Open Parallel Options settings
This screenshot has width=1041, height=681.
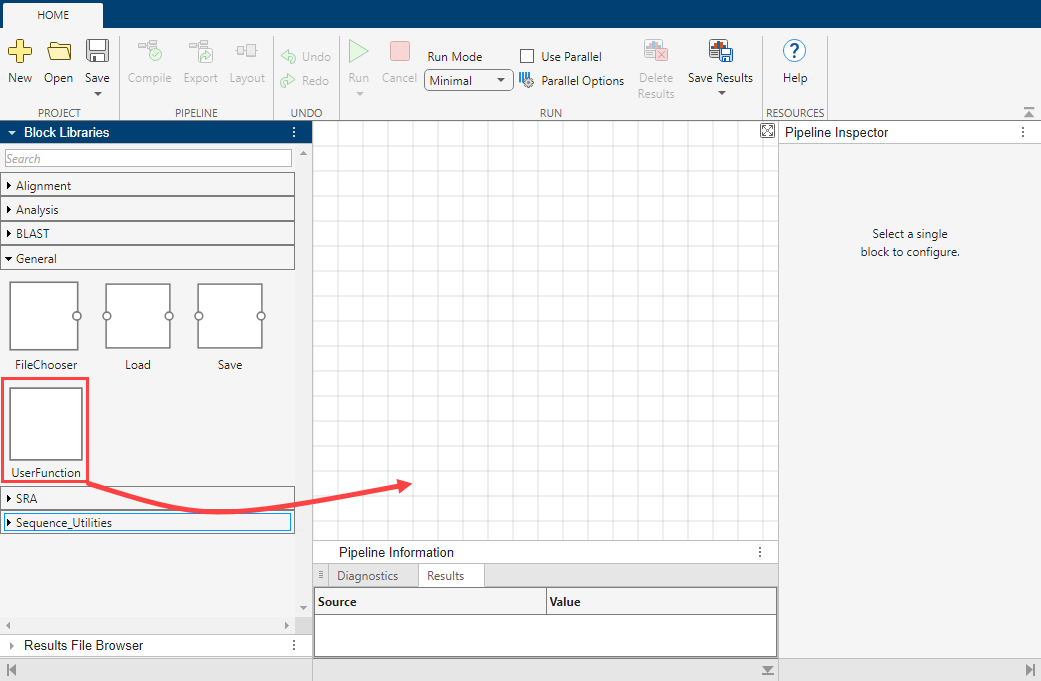(x=572, y=80)
